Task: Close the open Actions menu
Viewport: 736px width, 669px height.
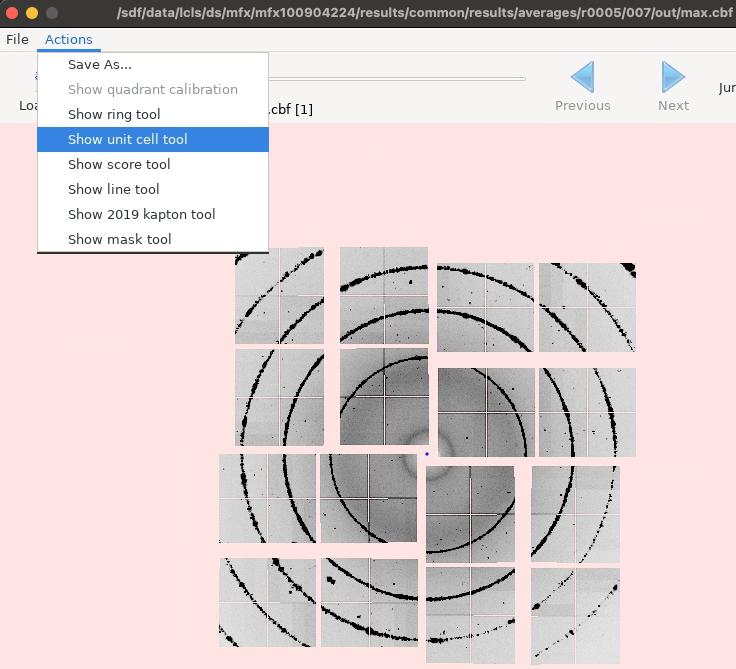Action: click(x=69, y=39)
